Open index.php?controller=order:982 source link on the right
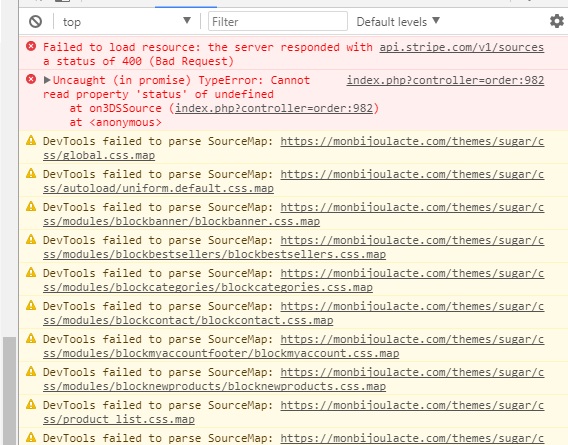The width and height of the screenshot is (568, 445). 445,80
